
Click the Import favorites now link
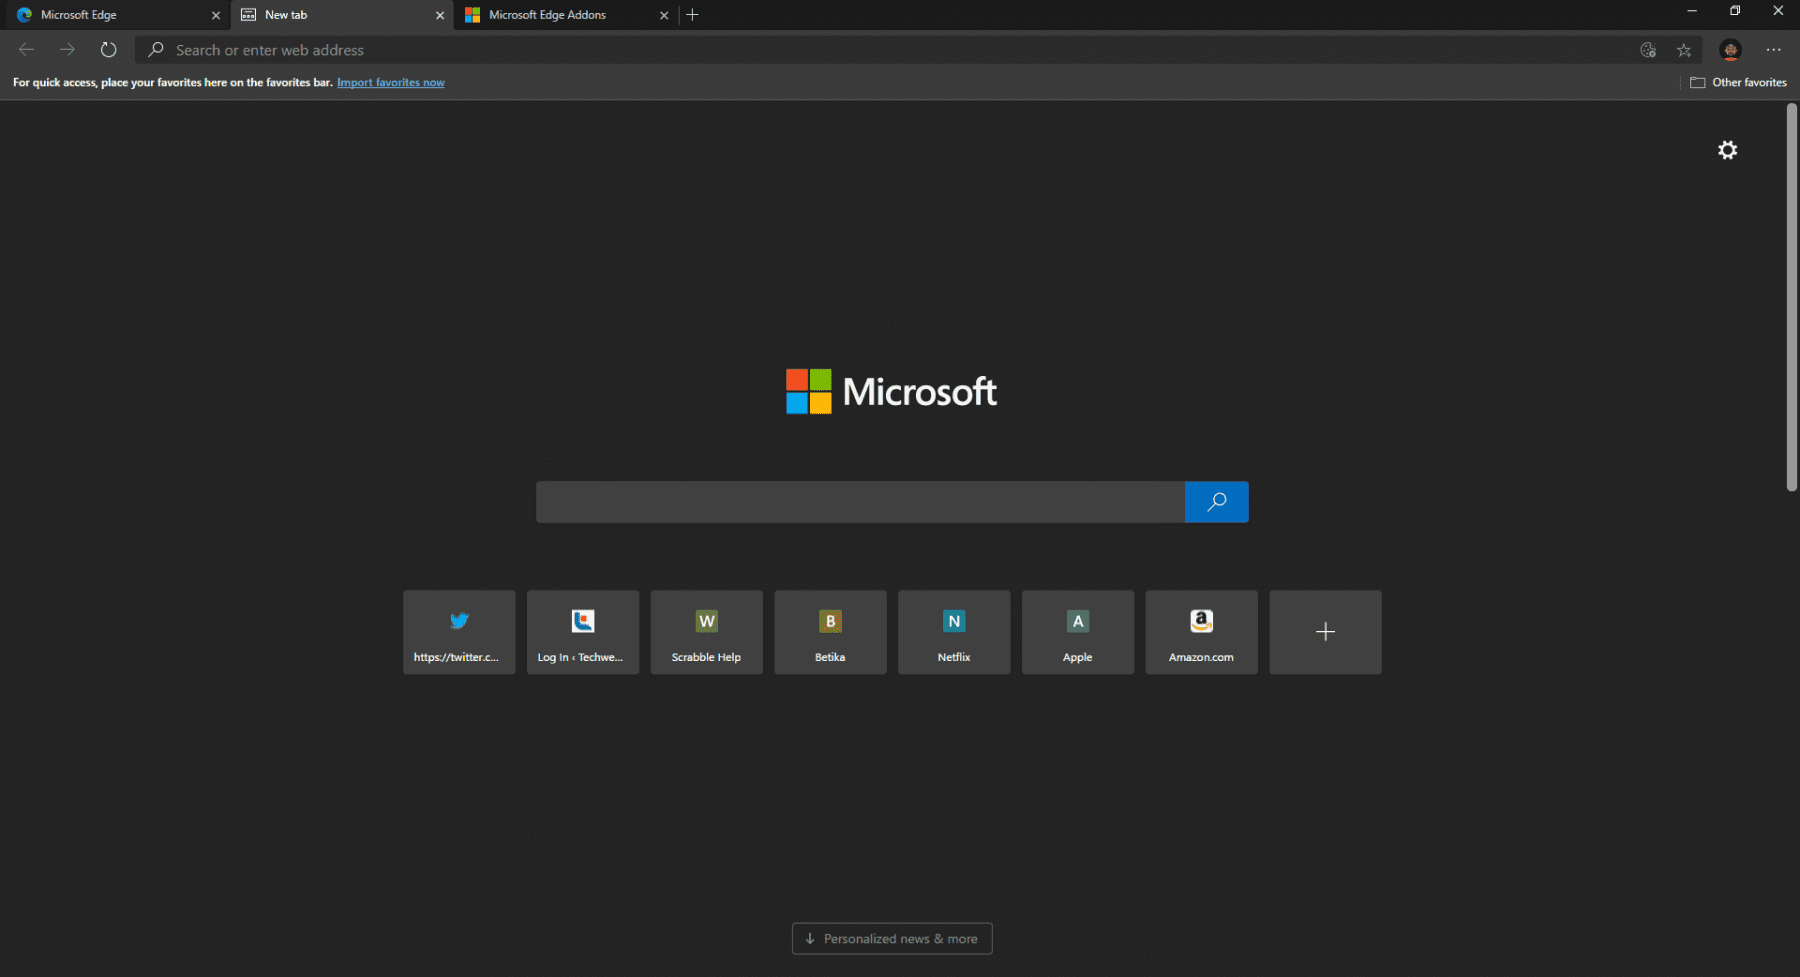click(390, 83)
